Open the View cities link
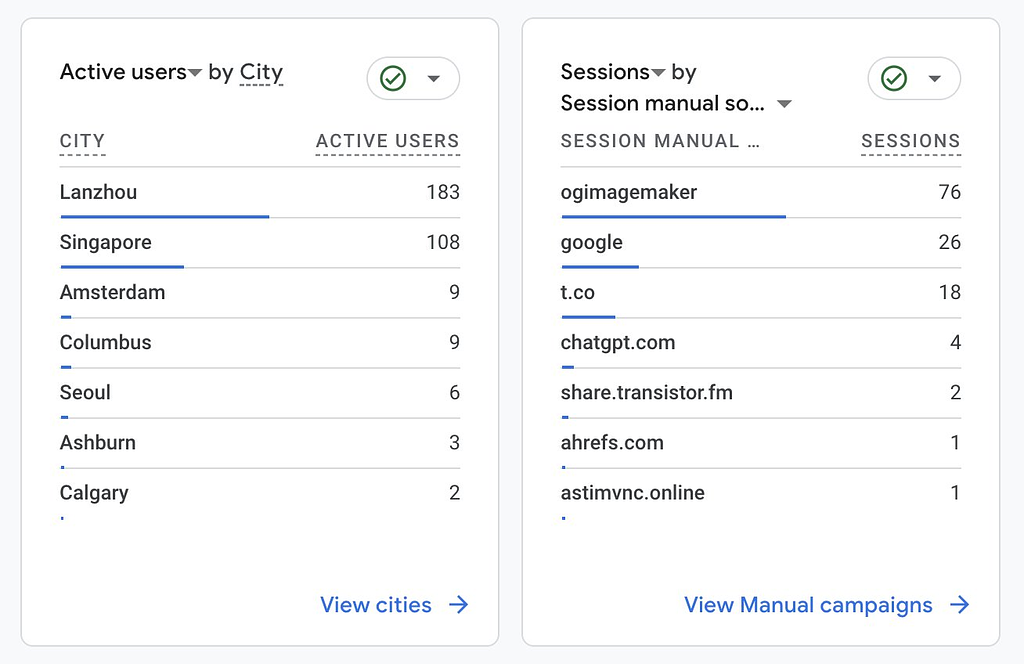Viewport: 1024px width, 664px height. [x=376, y=605]
